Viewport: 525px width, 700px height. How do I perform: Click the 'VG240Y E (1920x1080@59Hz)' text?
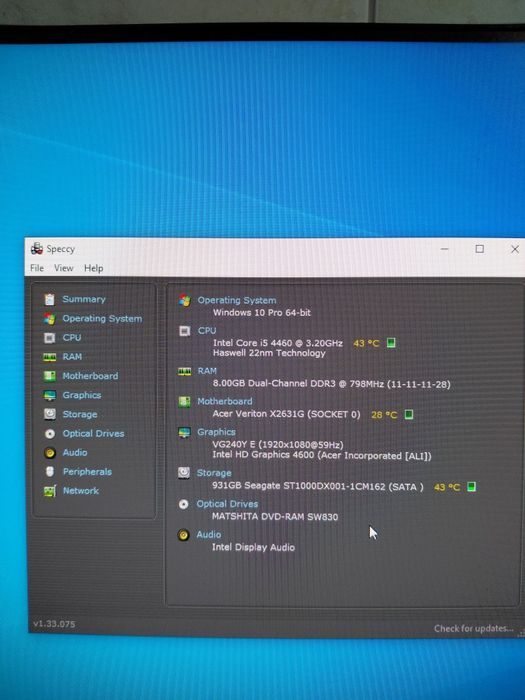pyautogui.click(x=278, y=445)
